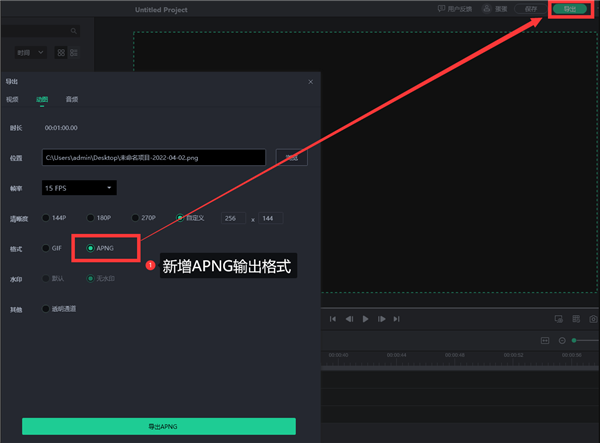The width and height of the screenshot is (600, 443).
Task: Click the zoom-out minus icon near slider
Action: click(562, 340)
